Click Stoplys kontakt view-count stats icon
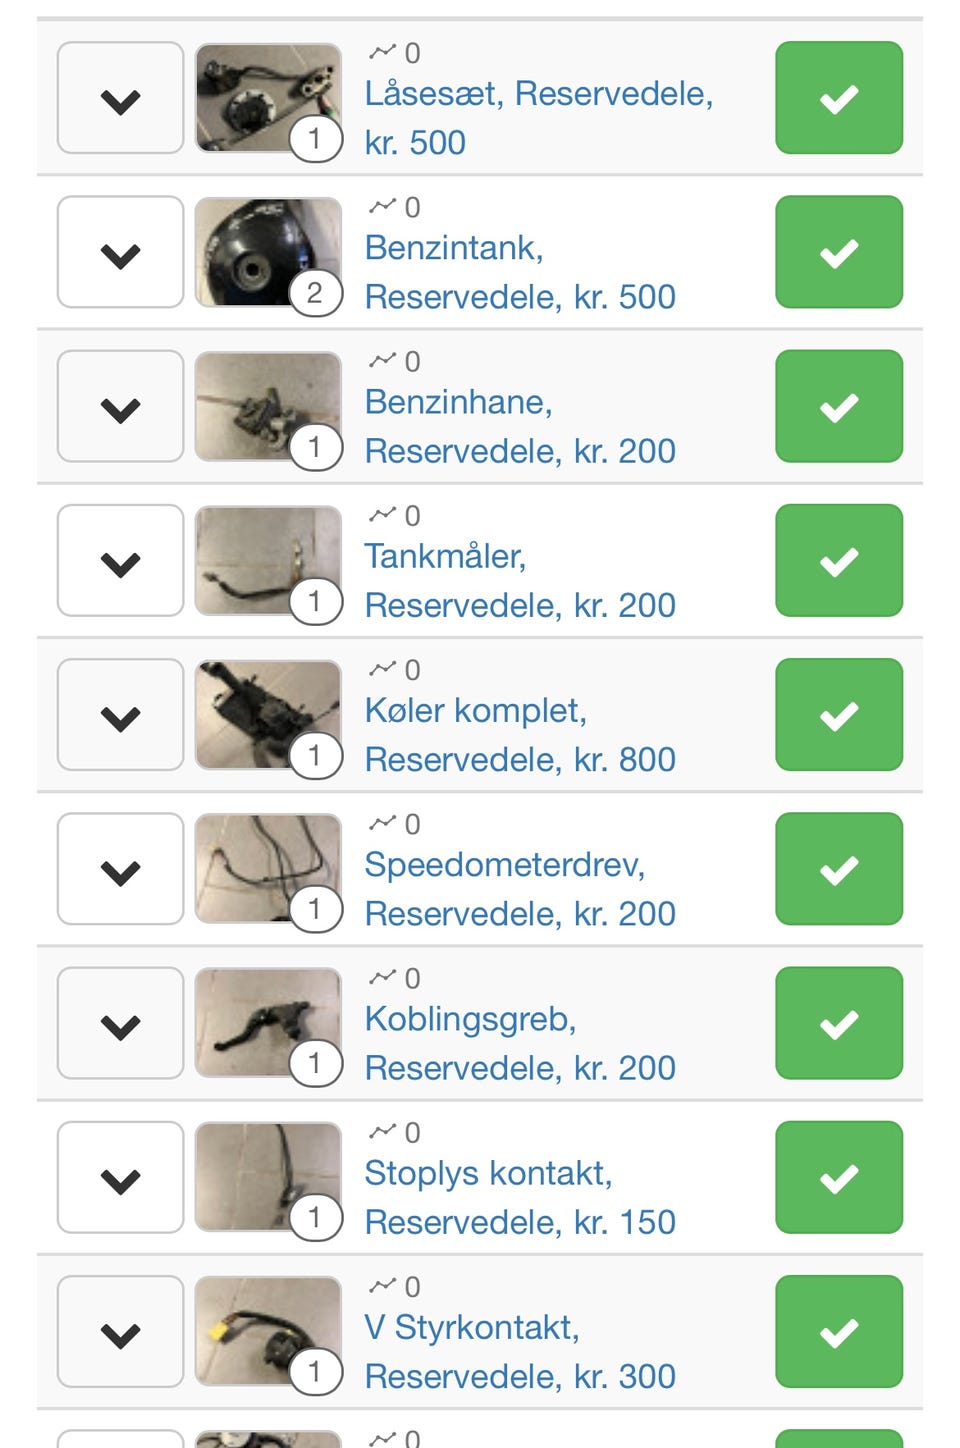Screen dimensions: 960x1448 pos(382,1131)
